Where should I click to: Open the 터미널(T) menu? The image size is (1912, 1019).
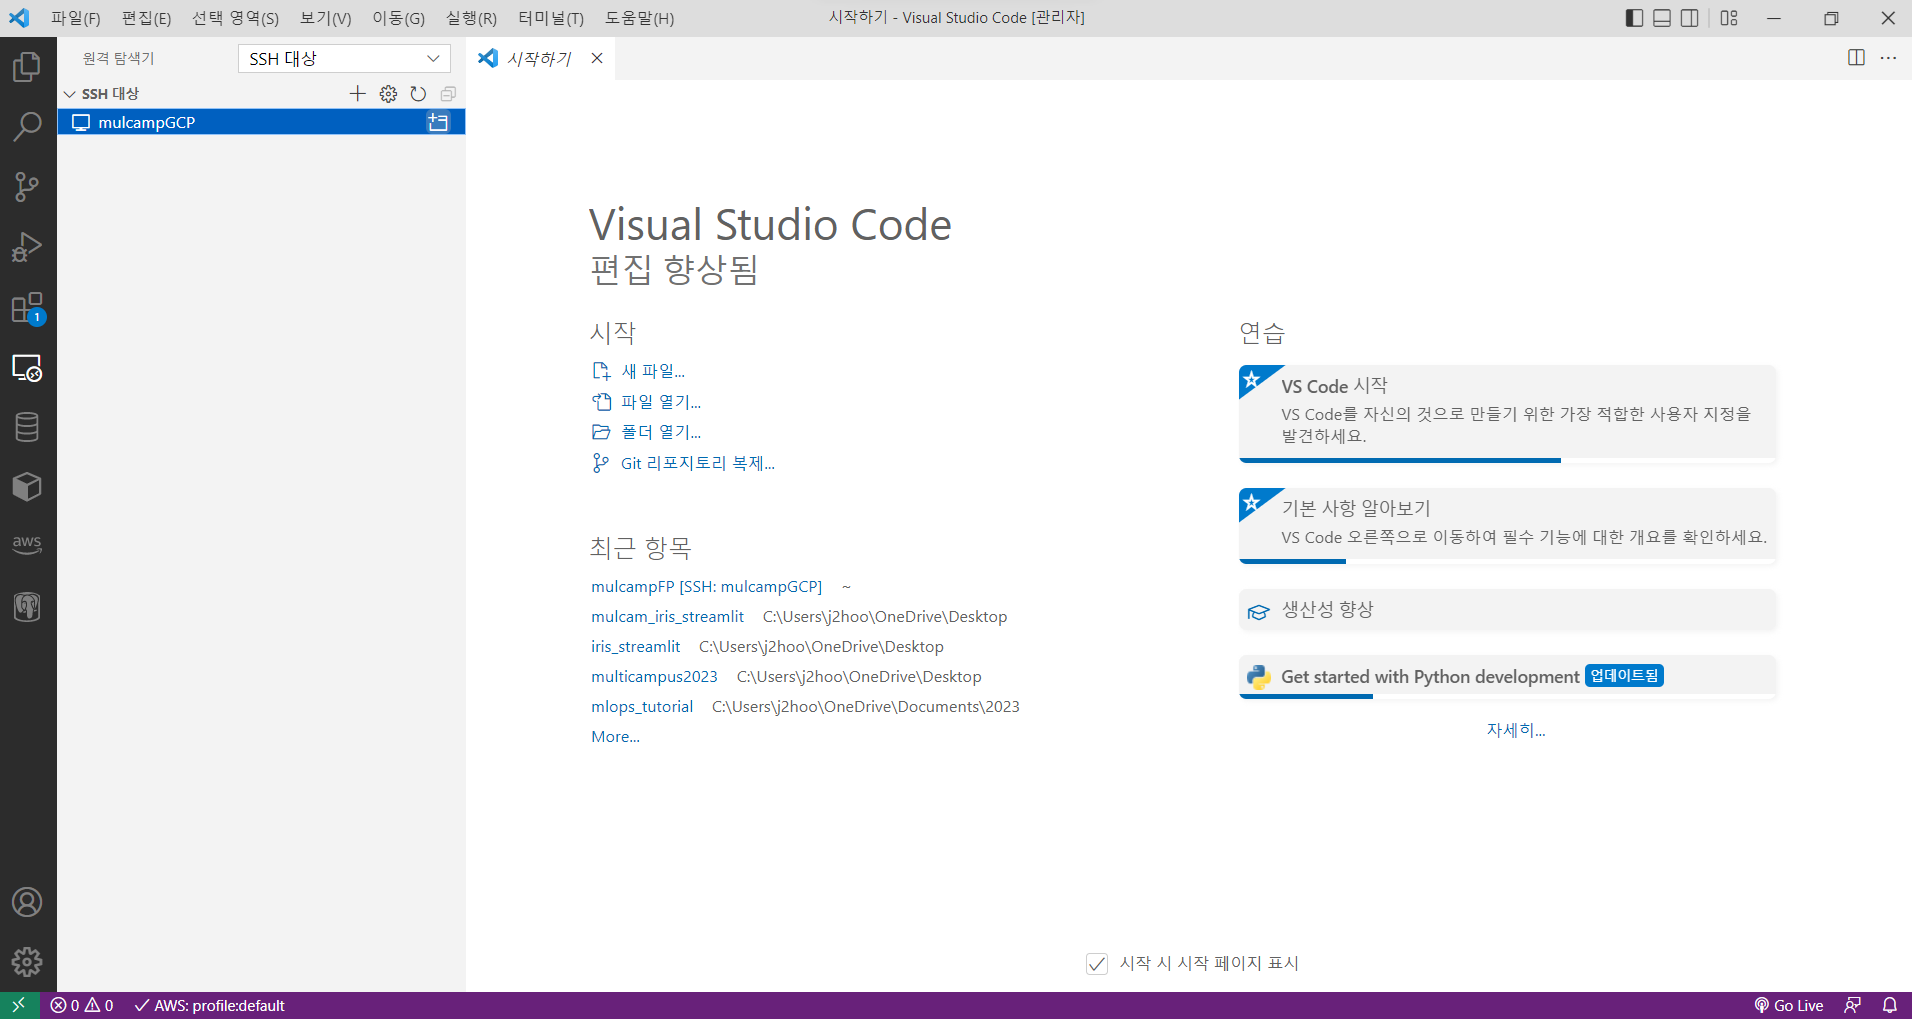pos(551,18)
